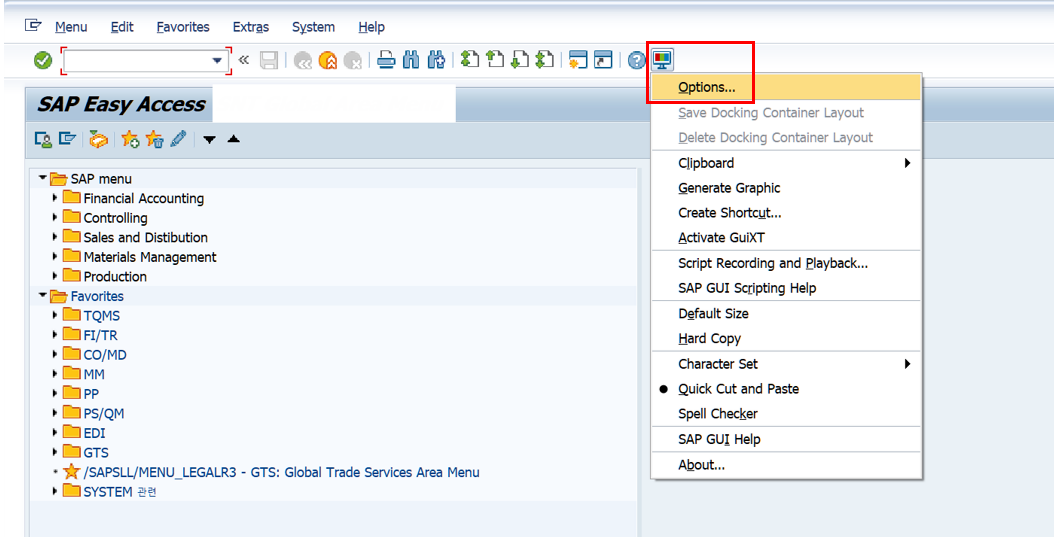Image resolution: width=1054 pixels, height=544 pixels.
Task: Select the SYSTEM 관련 folder
Action: coord(120,492)
